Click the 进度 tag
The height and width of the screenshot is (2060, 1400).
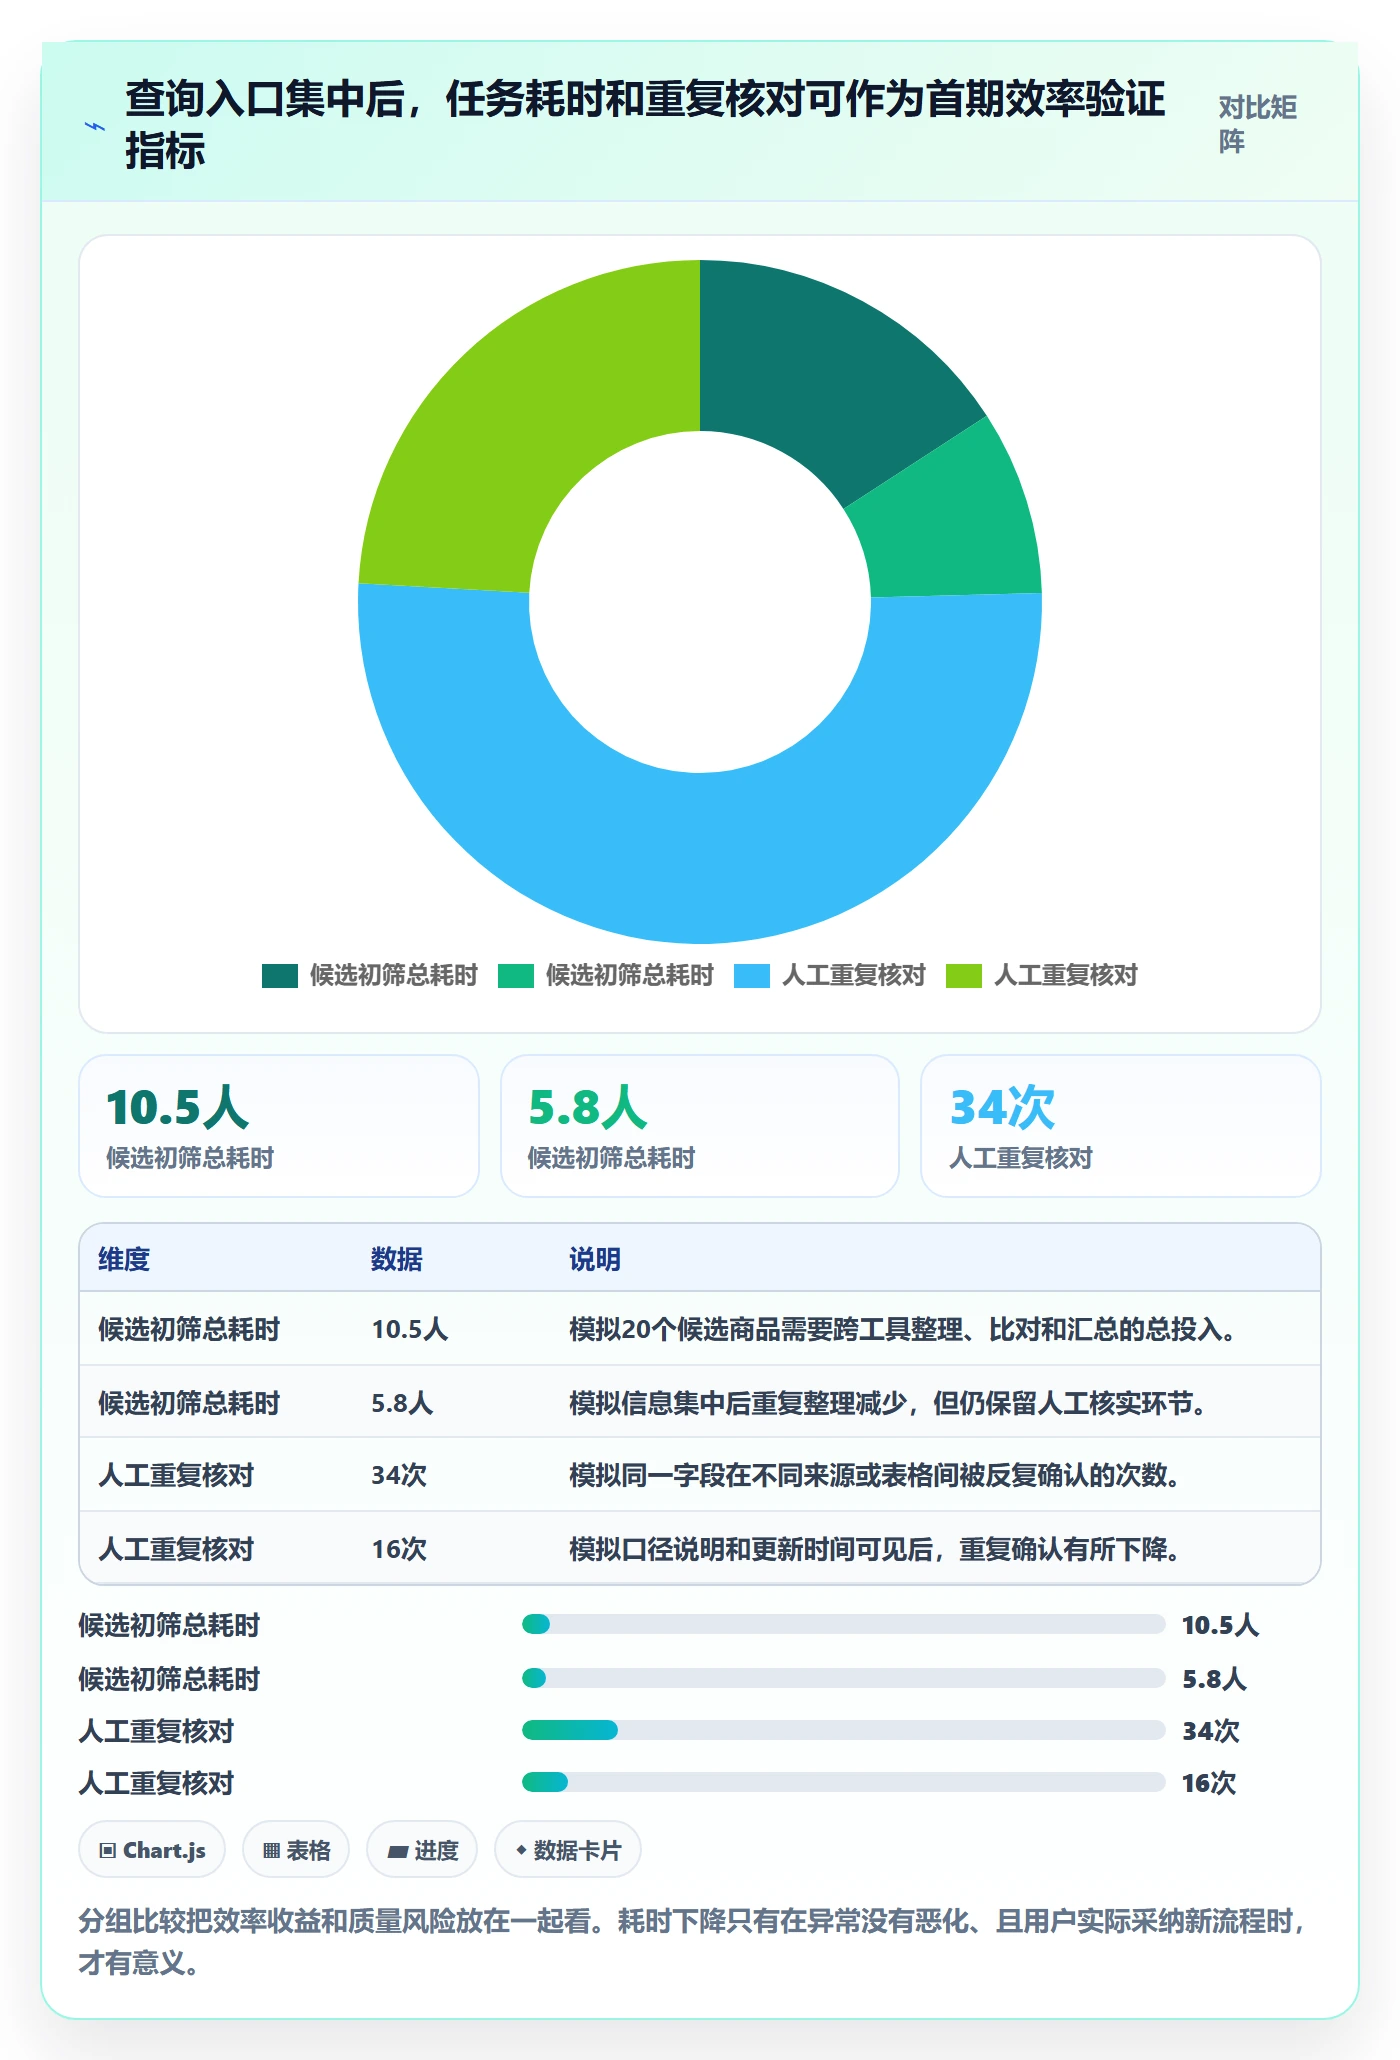pyautogui.click(x=422, y=1850)
